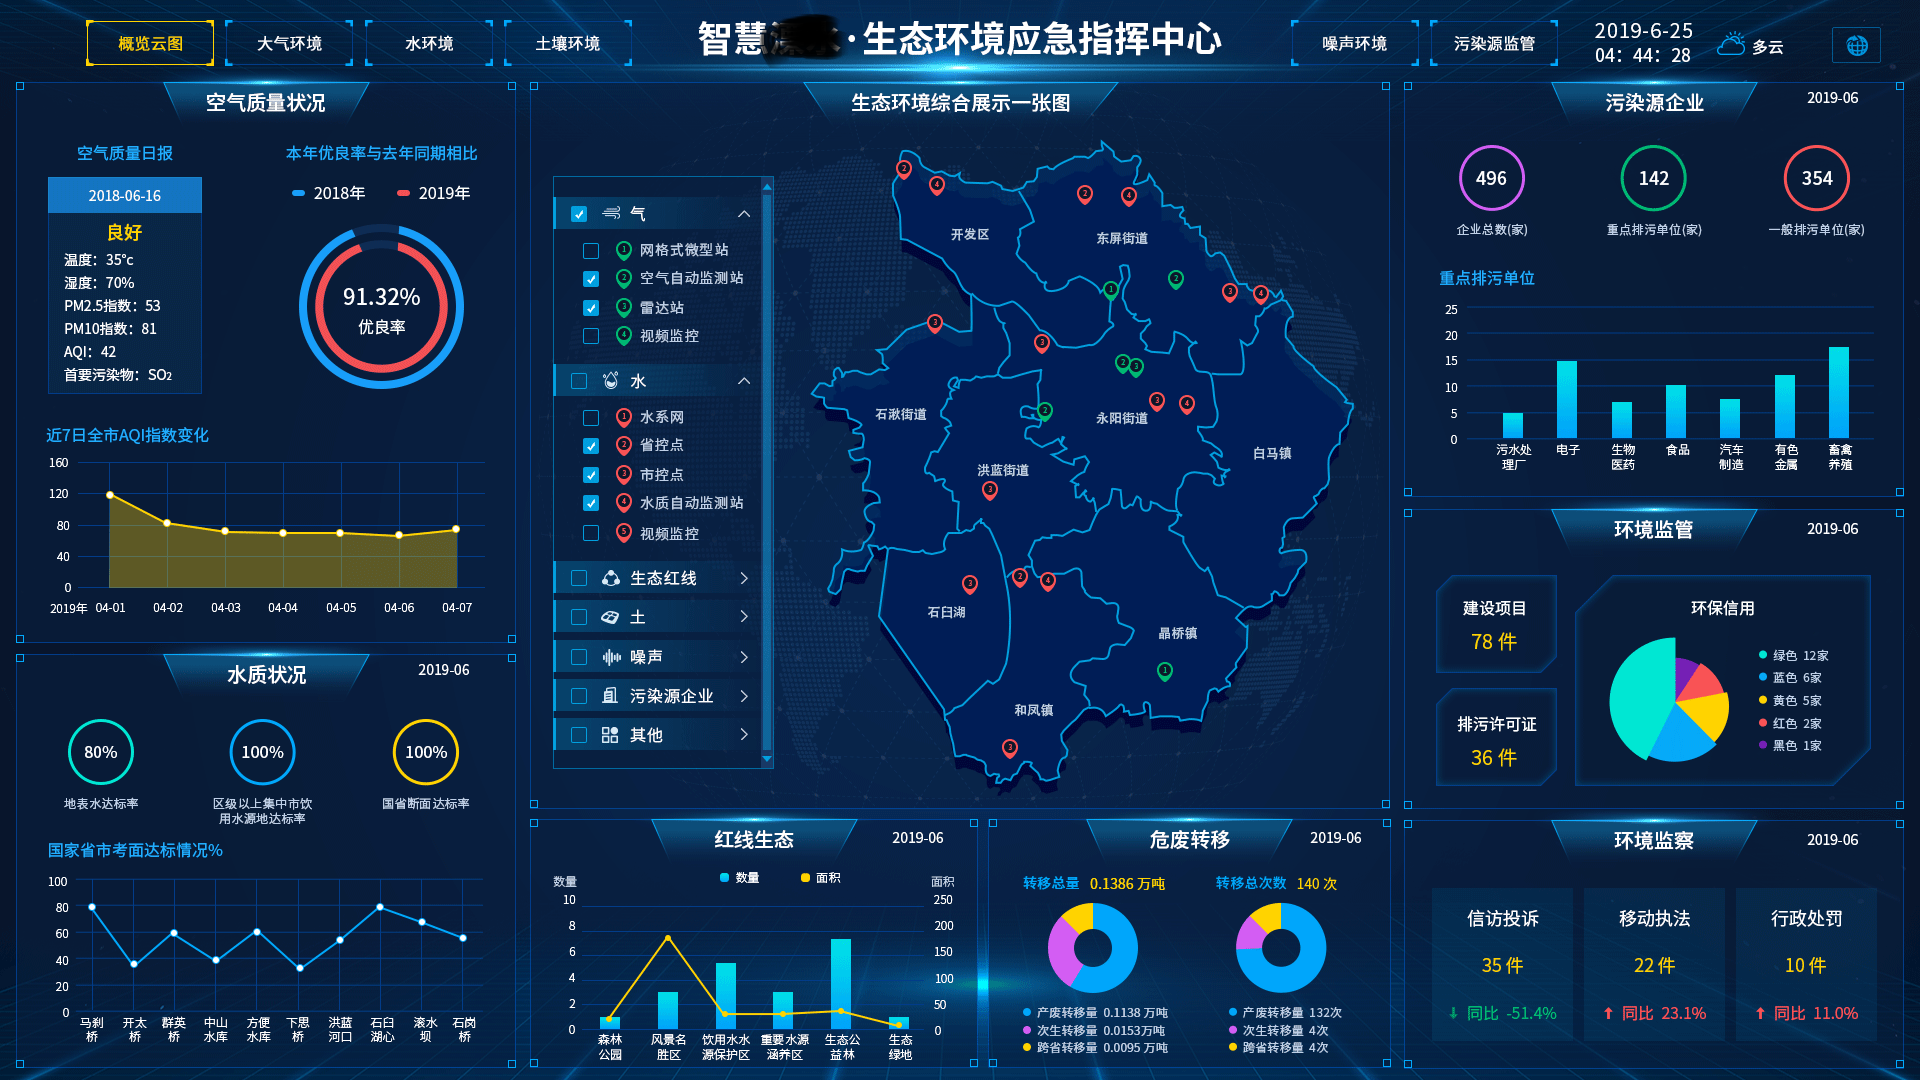Screen dimensions: 1920x1080
Task: Expand the 土 layer group arrow
Action: (x=744, y=617)
